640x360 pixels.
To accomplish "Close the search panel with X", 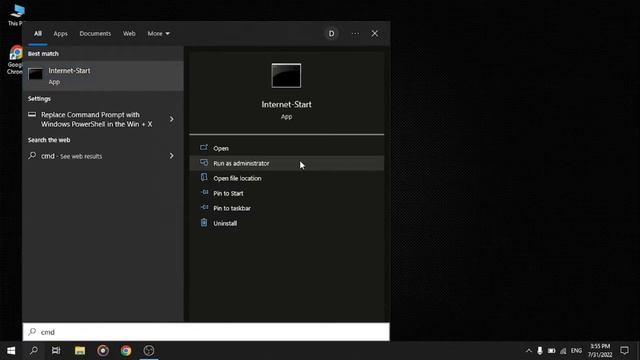I will (x=374, y=33).
